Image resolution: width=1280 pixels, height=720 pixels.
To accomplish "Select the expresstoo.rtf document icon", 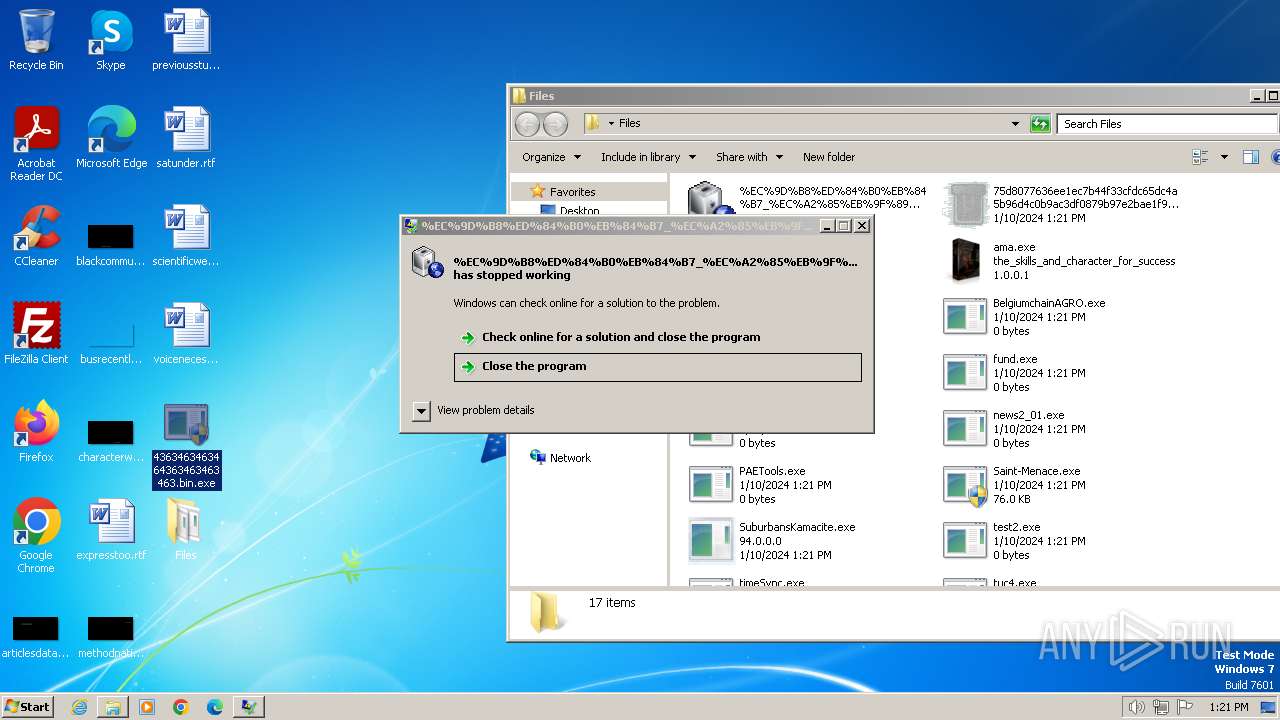I will click(x=110, y=530).
